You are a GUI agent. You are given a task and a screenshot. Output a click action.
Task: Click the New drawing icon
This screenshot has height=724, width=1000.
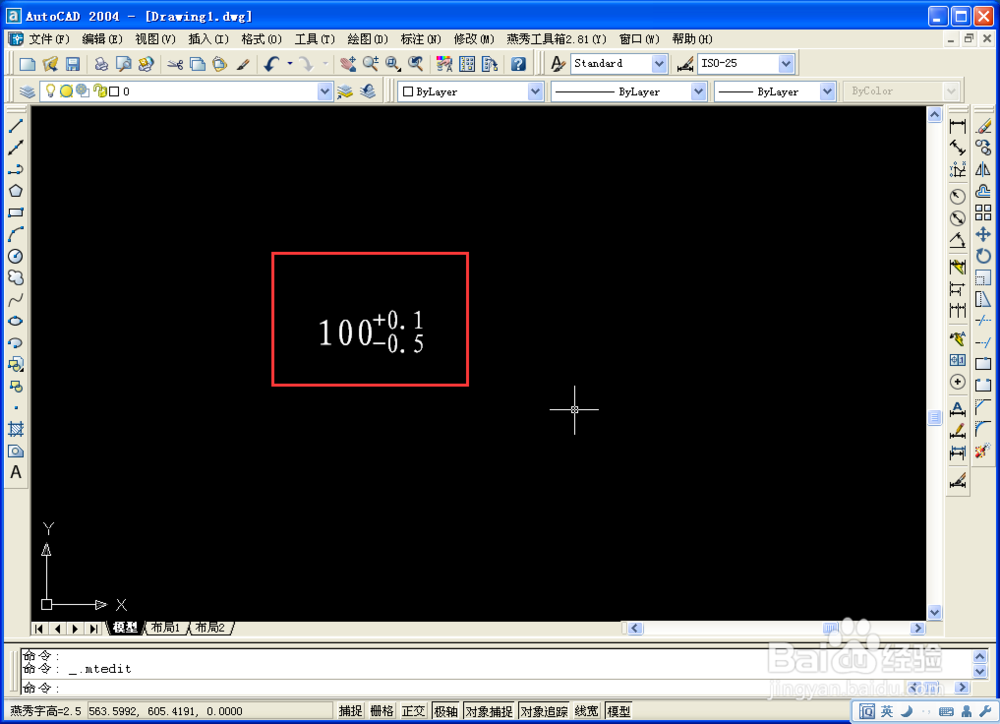(27, 64)
